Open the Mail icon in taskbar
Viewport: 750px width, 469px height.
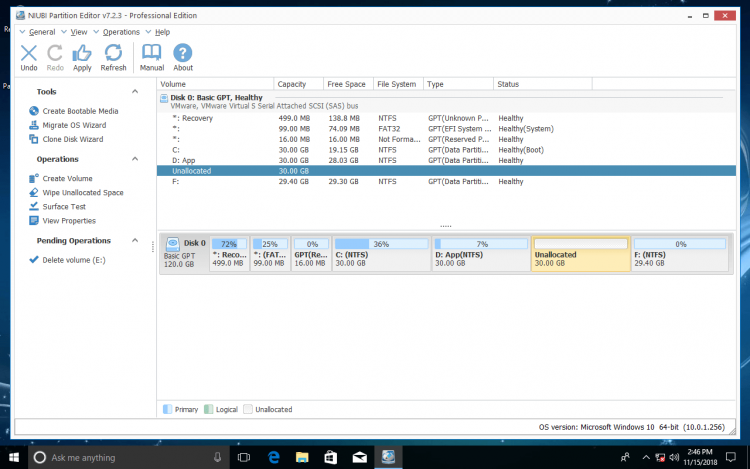point(360,458)
